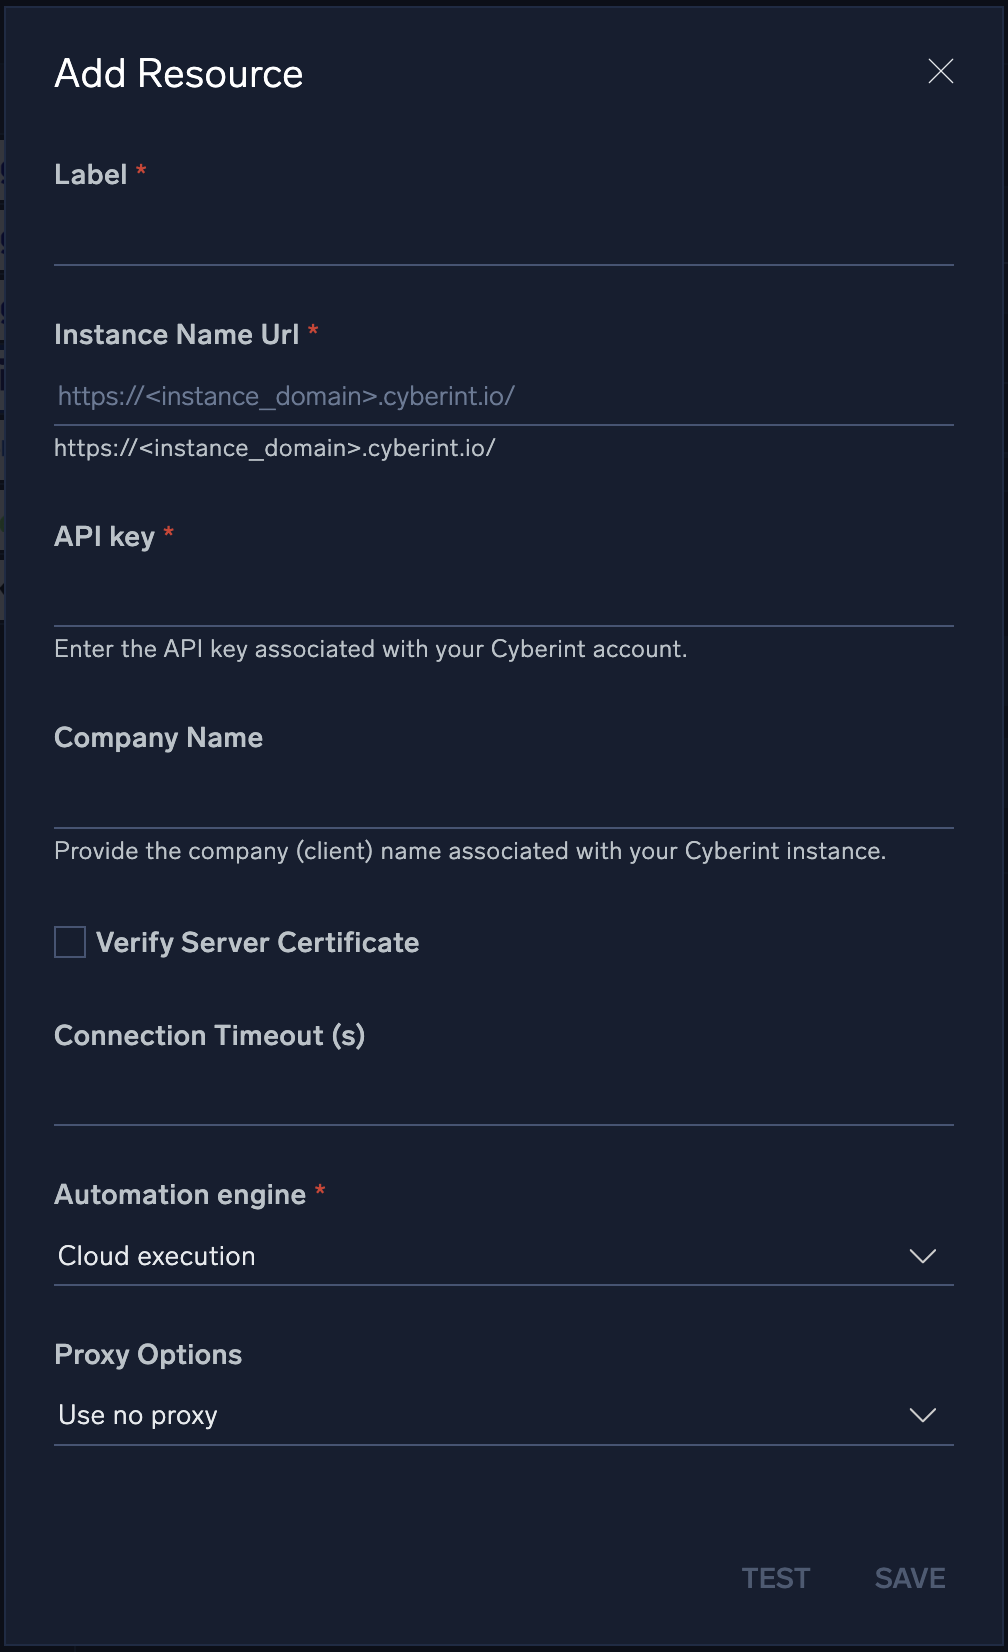Click into the API key field

503,599
